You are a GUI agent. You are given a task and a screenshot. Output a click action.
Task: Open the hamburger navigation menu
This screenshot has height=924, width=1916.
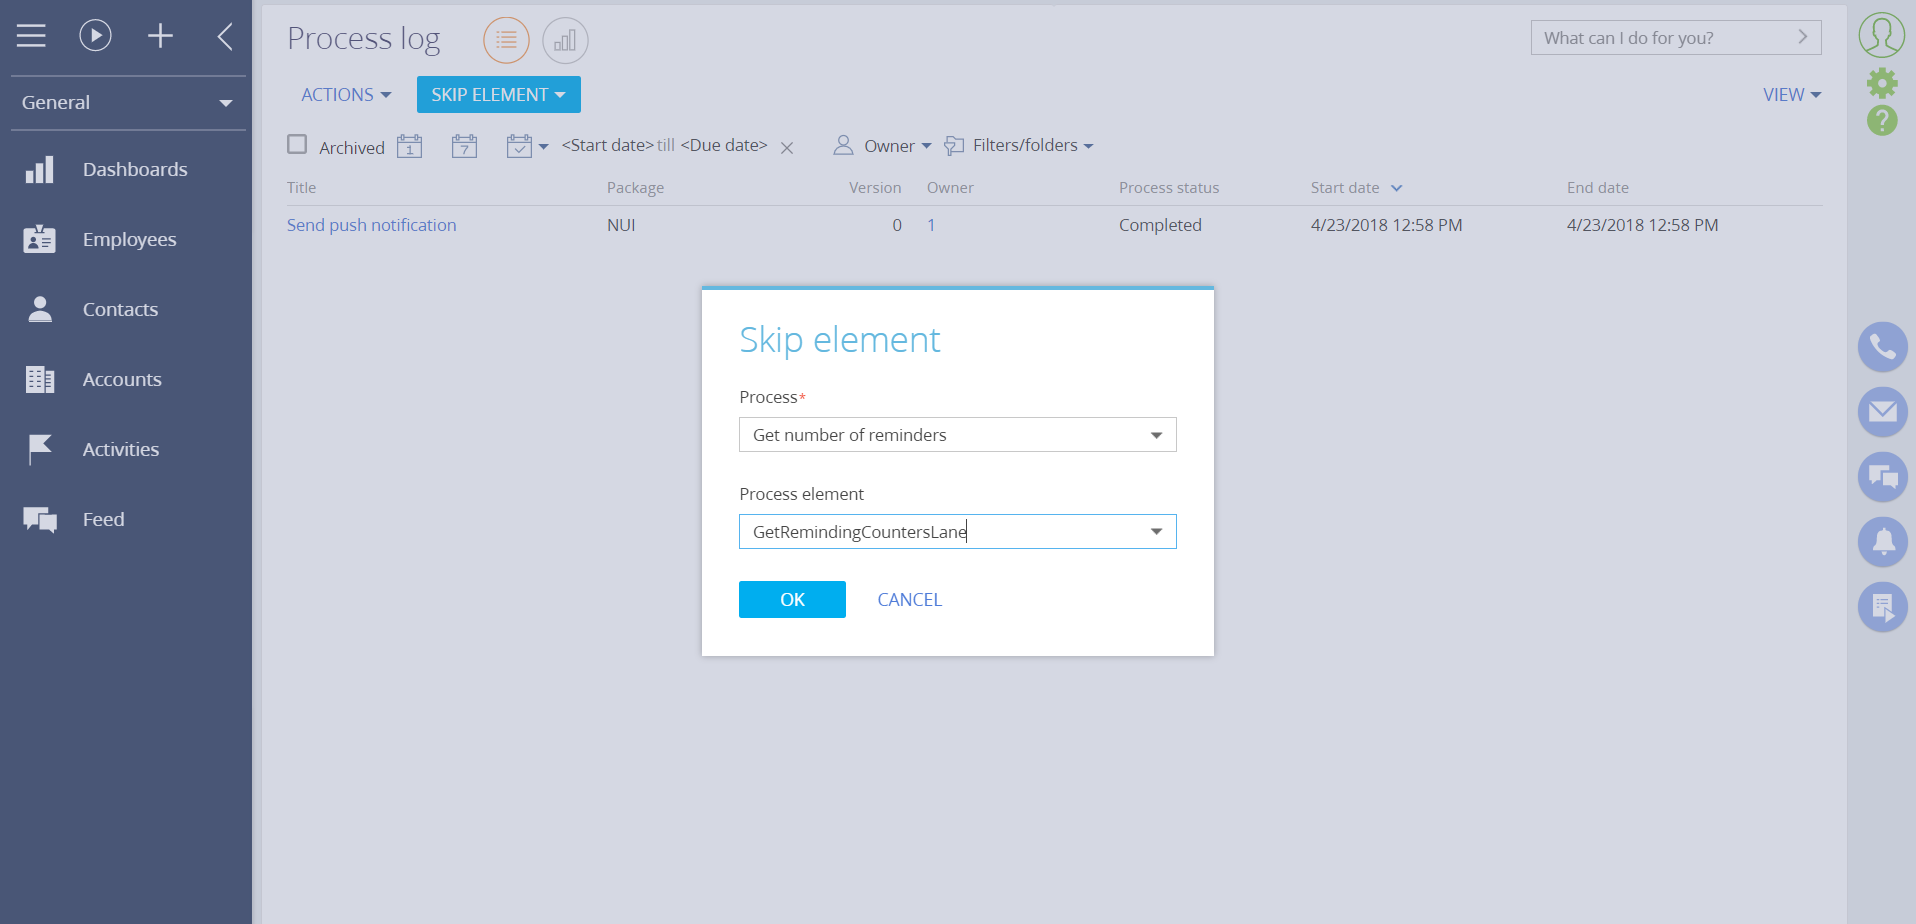coord(31,37)
